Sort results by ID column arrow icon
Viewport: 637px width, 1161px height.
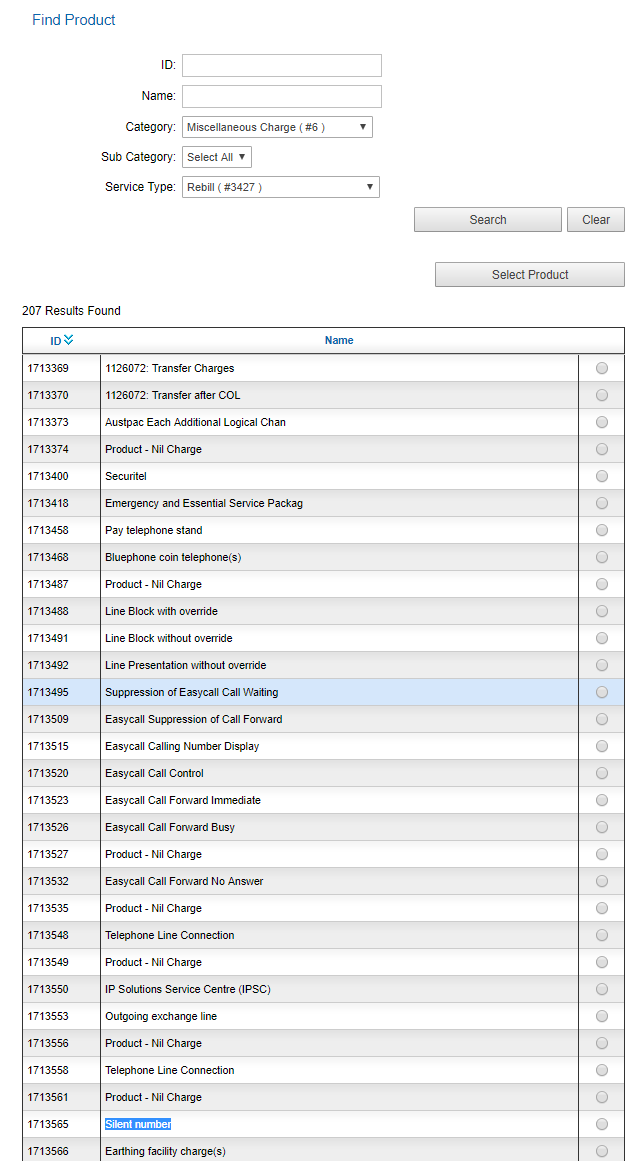(x=68, y=340)
